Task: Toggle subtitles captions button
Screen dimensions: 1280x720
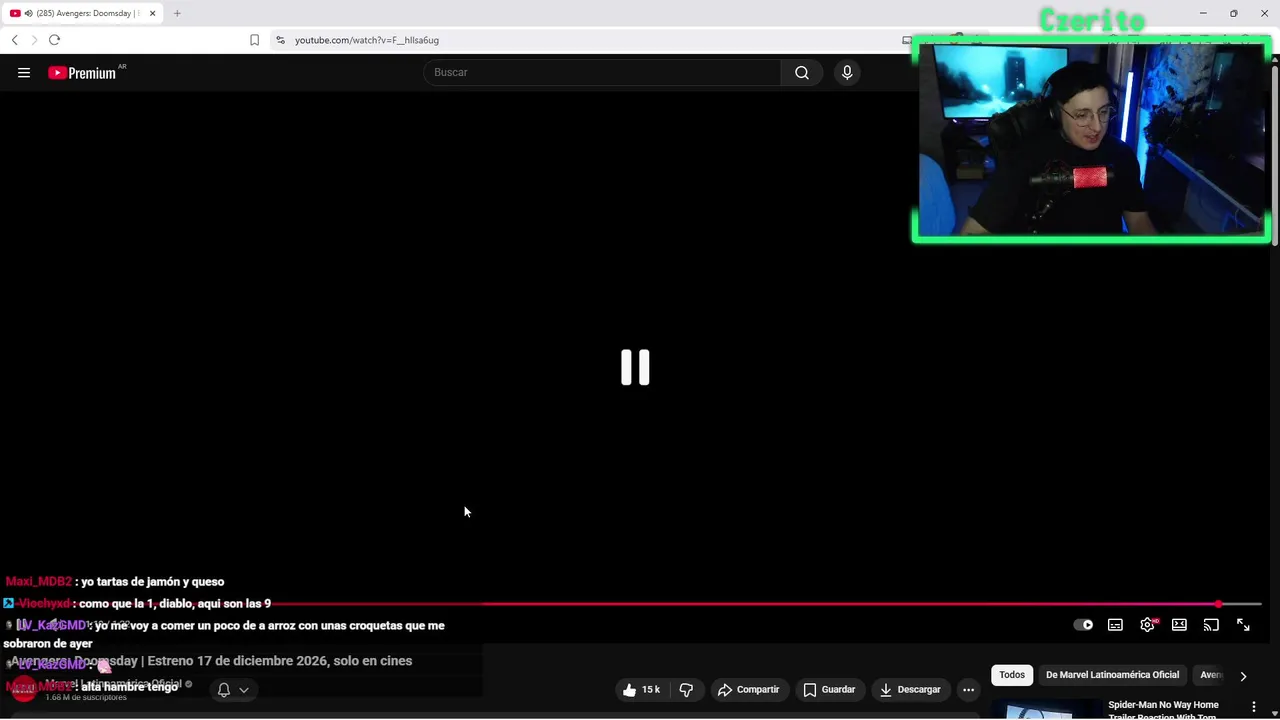Action: pyautogui.click(x=1115, y=625)
